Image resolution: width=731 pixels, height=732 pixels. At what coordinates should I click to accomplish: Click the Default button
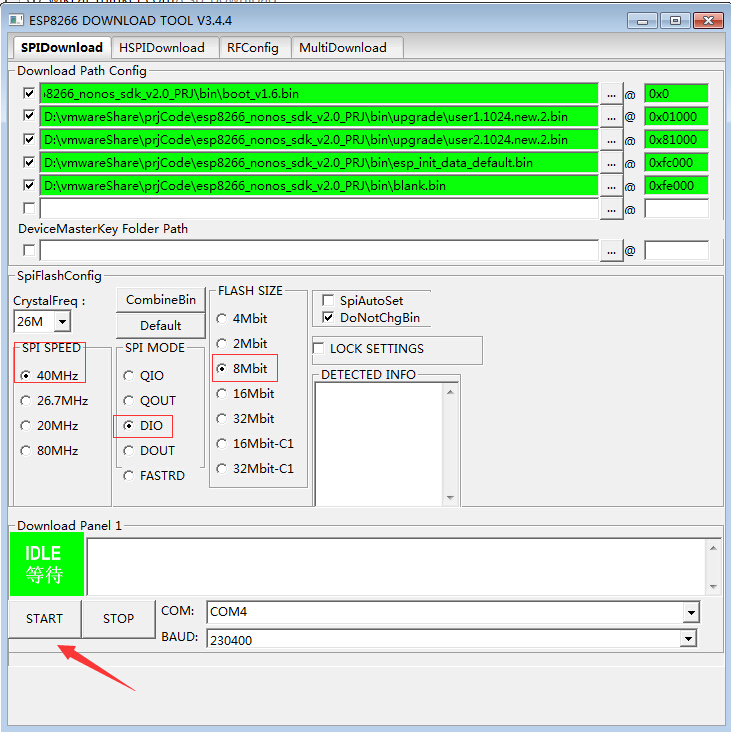(x=161, y=325)
